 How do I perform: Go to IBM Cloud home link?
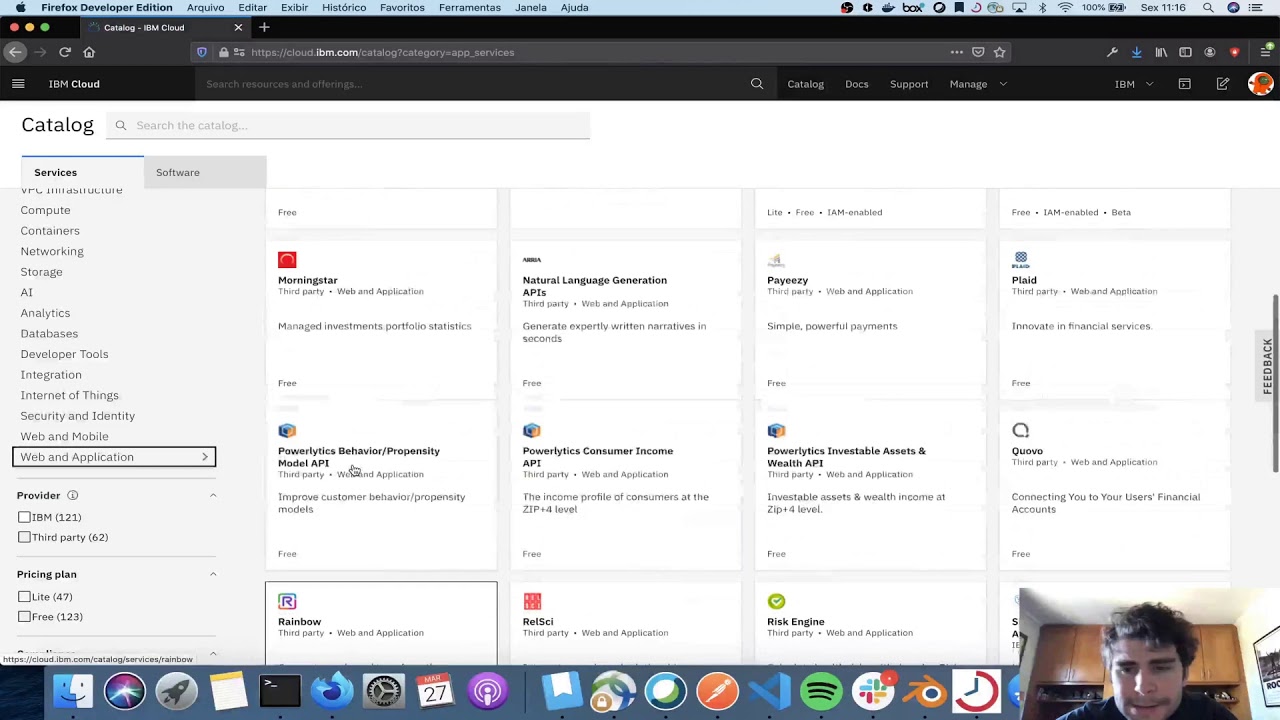tap(74, 84)
